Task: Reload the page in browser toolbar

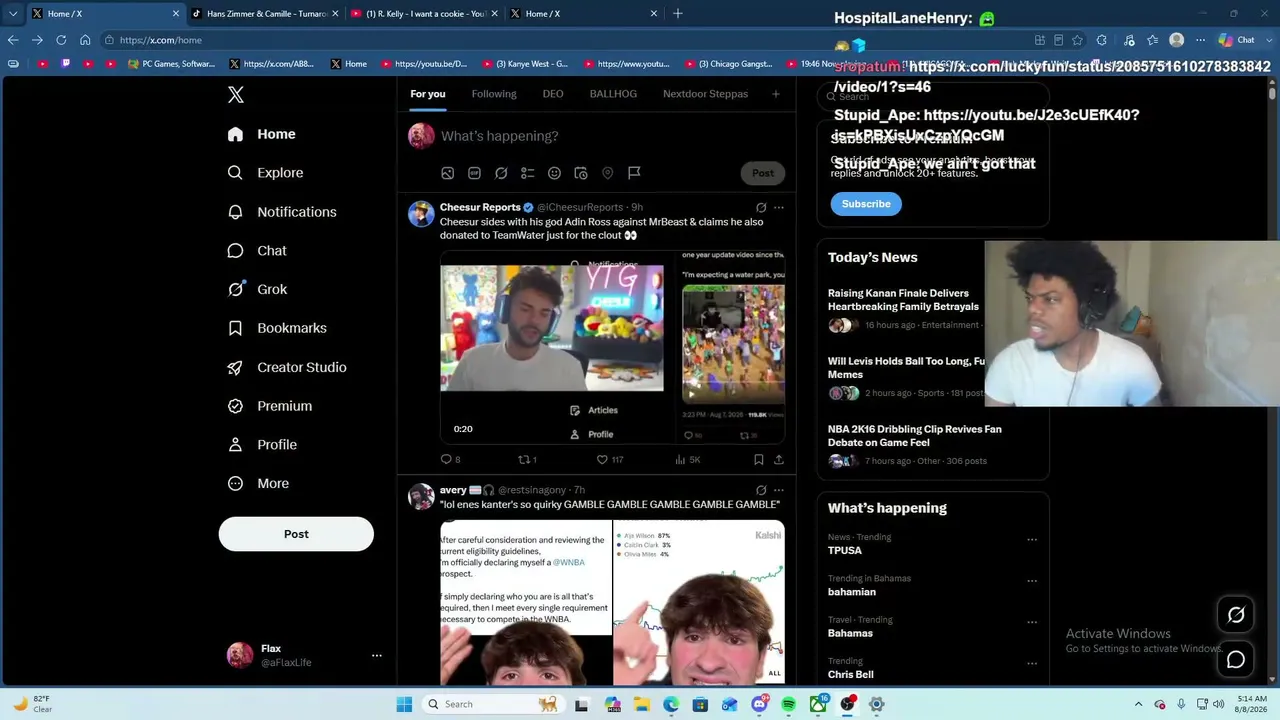Action: click(61, 40)
